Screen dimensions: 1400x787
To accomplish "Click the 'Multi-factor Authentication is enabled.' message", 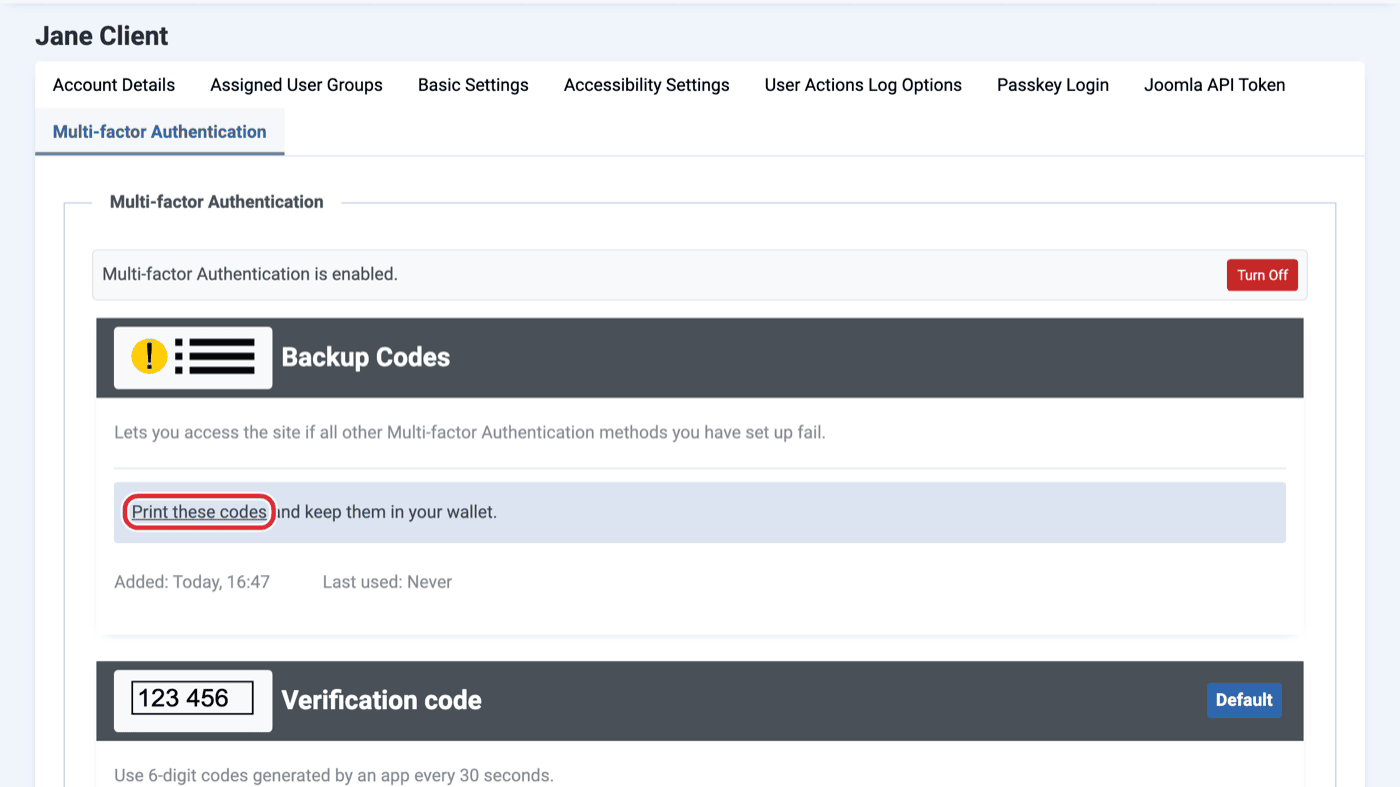I will (250, 274).
